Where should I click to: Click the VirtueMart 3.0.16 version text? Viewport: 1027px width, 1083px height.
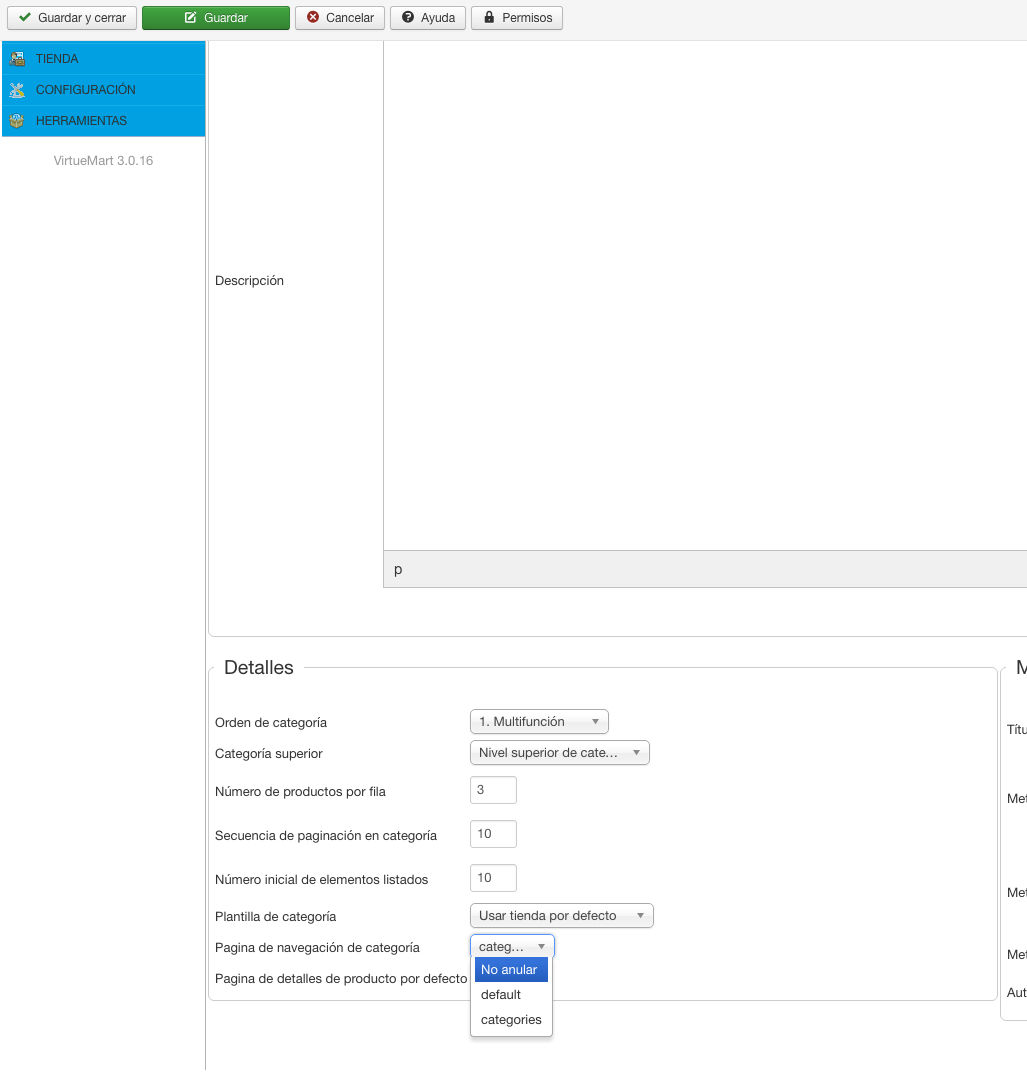(x=104, y=160)
